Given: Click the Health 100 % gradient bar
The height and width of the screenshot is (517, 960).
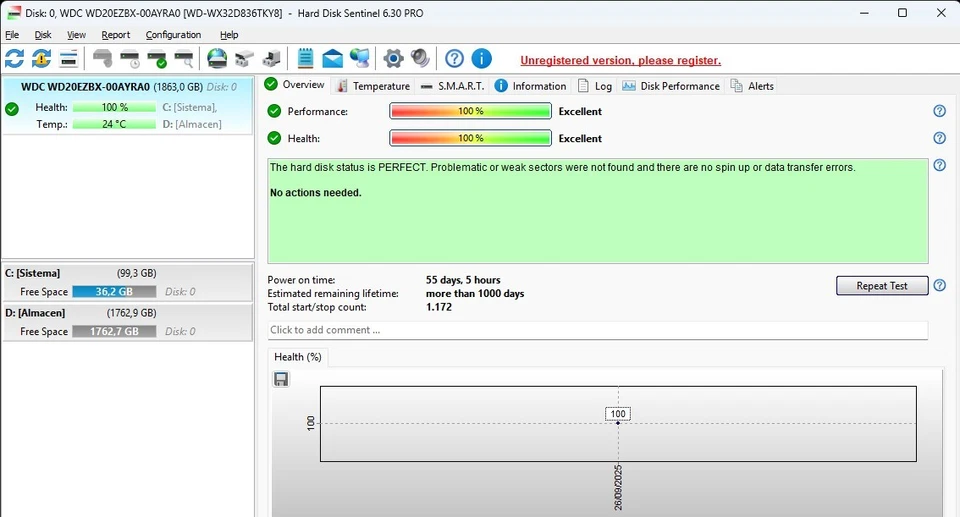Looking at the screenshot, I should point(470,138).
